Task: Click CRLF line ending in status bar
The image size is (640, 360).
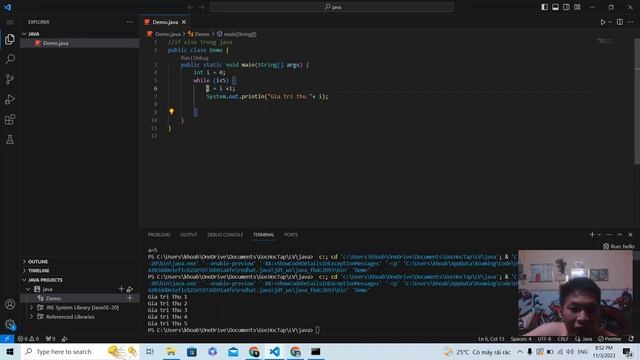Action: 563,339
